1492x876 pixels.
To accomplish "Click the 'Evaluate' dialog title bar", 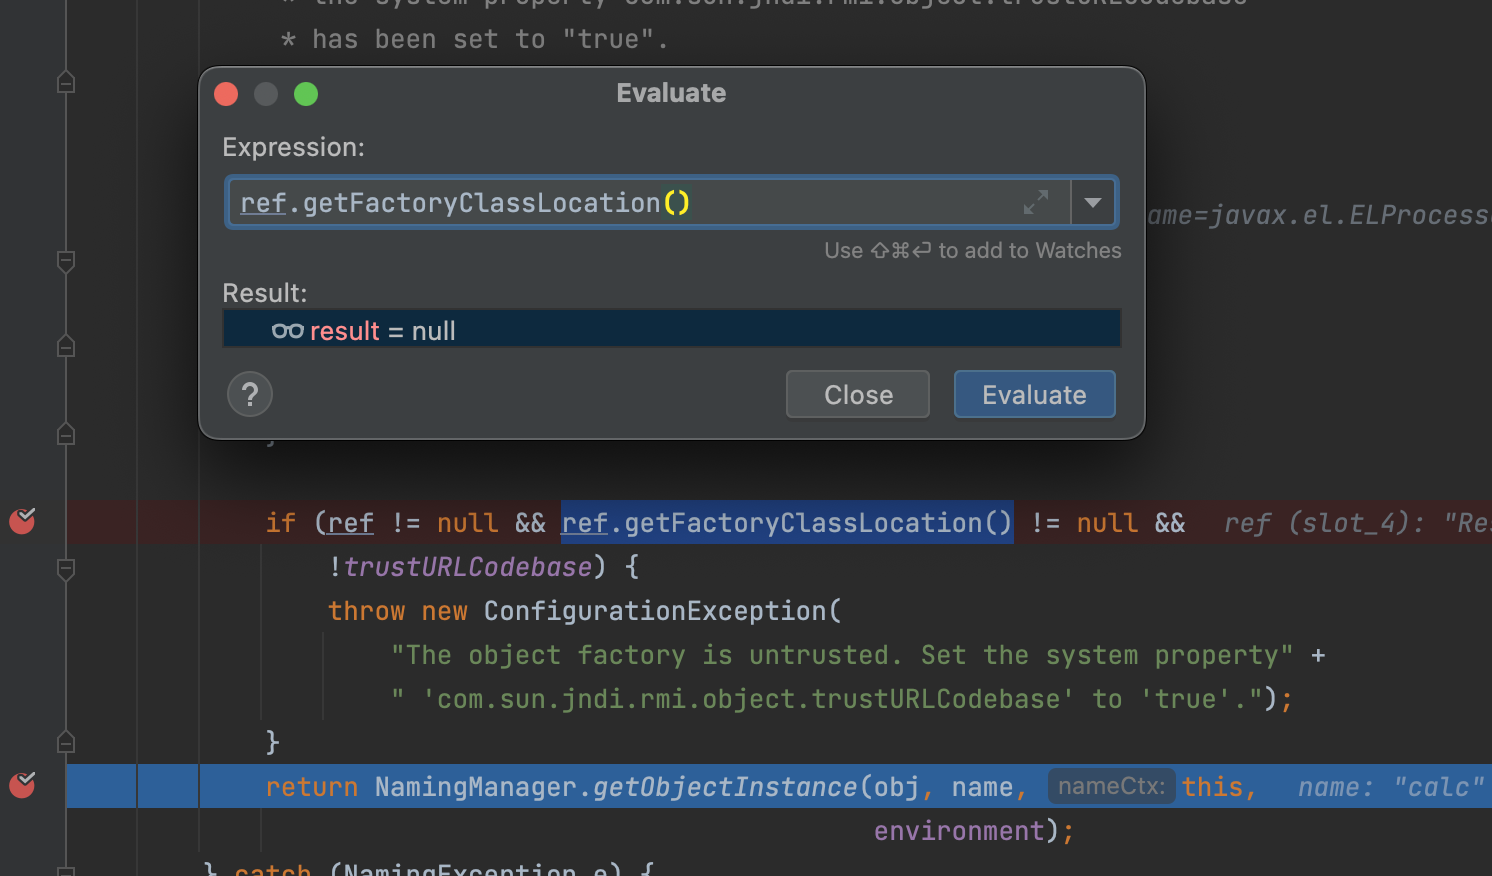I will pos(671,93).
